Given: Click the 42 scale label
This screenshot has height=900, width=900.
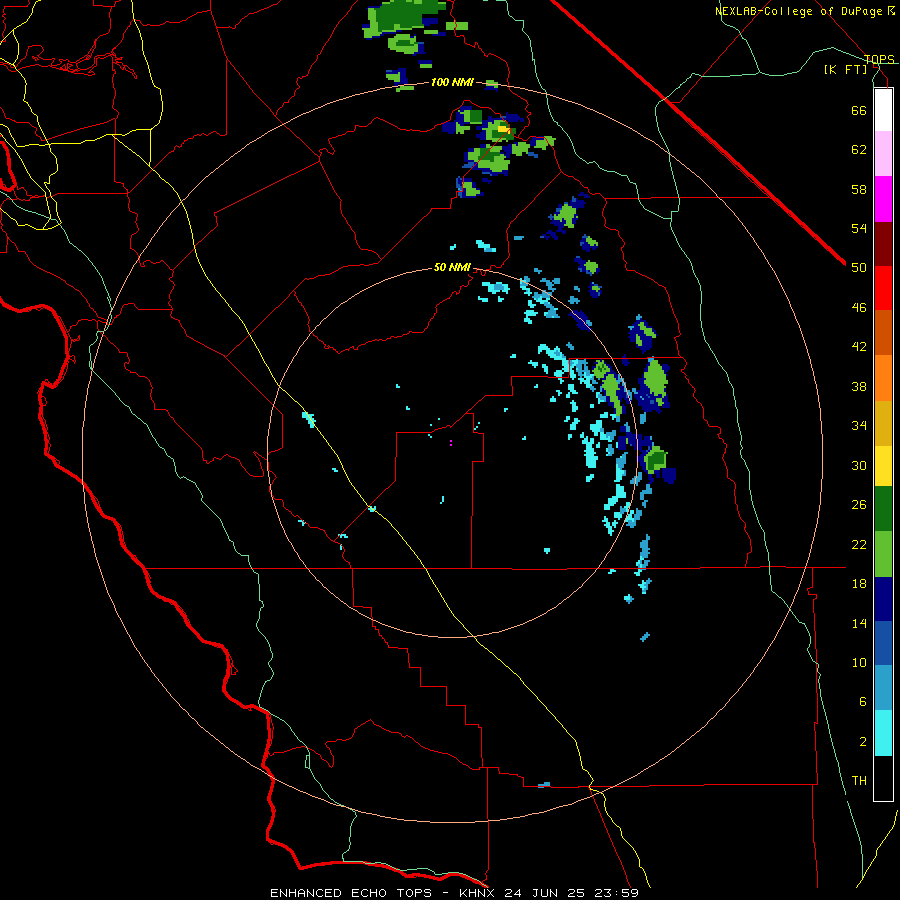Looking at the screenshot, I should pos(859,346).
